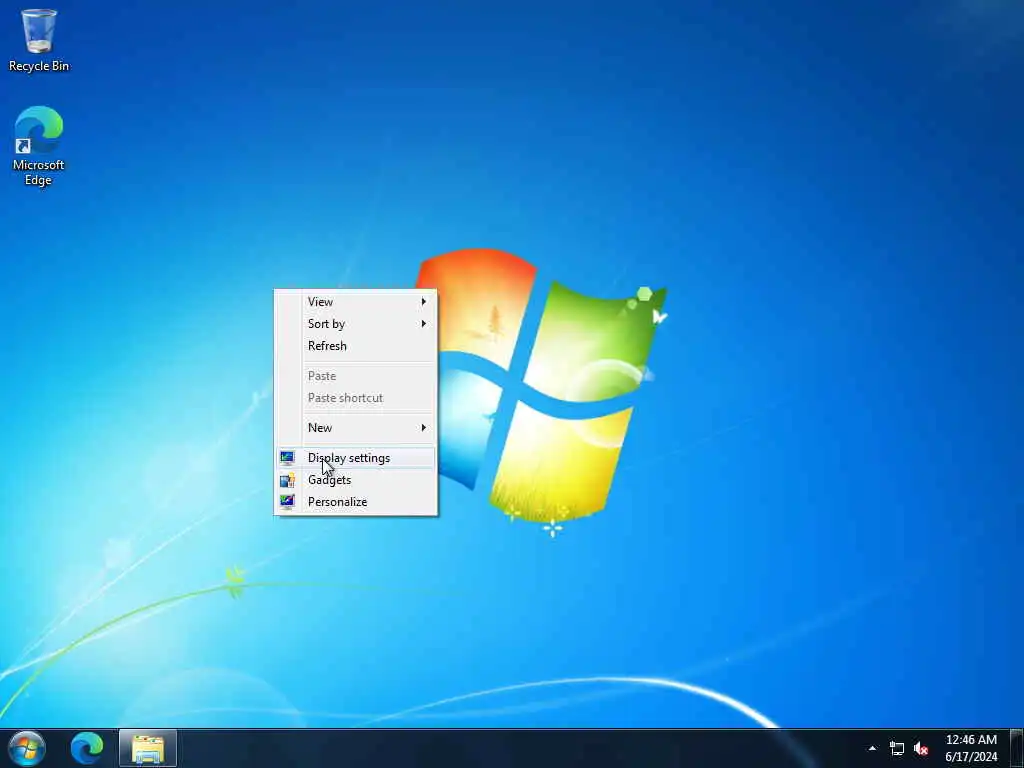Image resolution: width=1024 pixels, height=768 pixels.
Task: Click the grayed-out Paste entry
Action: [355, 376]
